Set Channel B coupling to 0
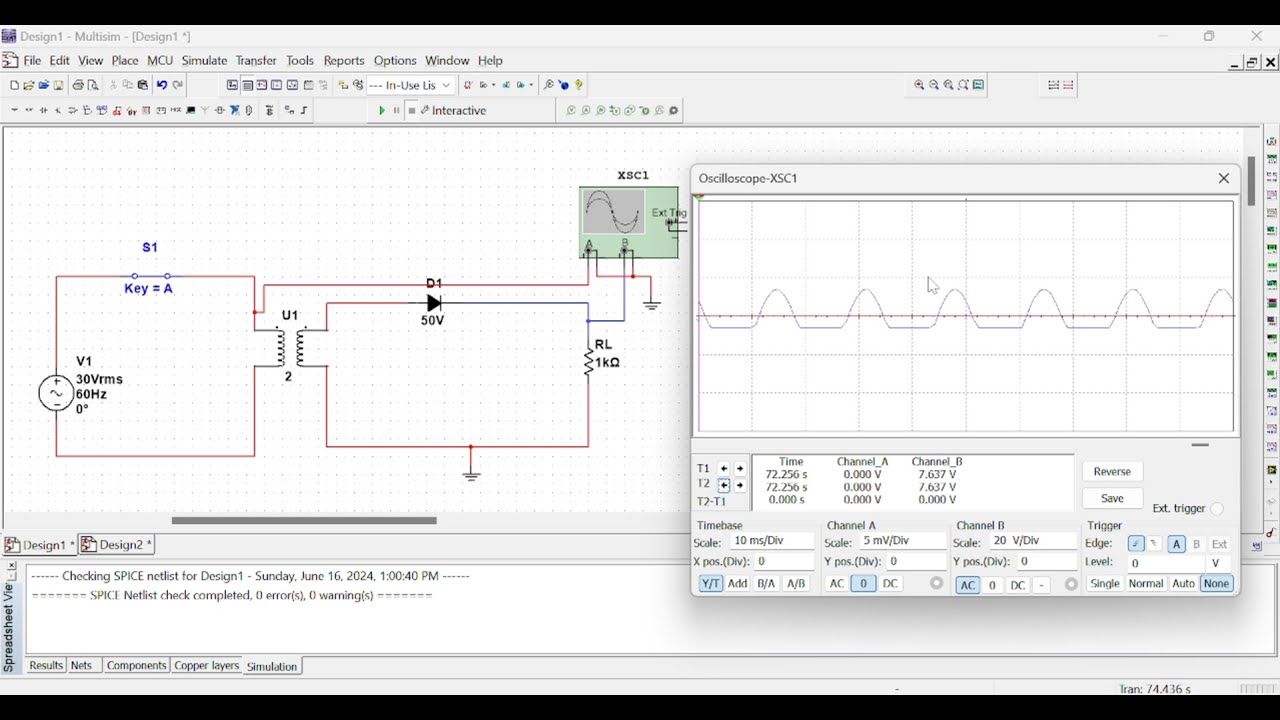The width and height of the screenshot is (1280, 720). tap(992, 585)
